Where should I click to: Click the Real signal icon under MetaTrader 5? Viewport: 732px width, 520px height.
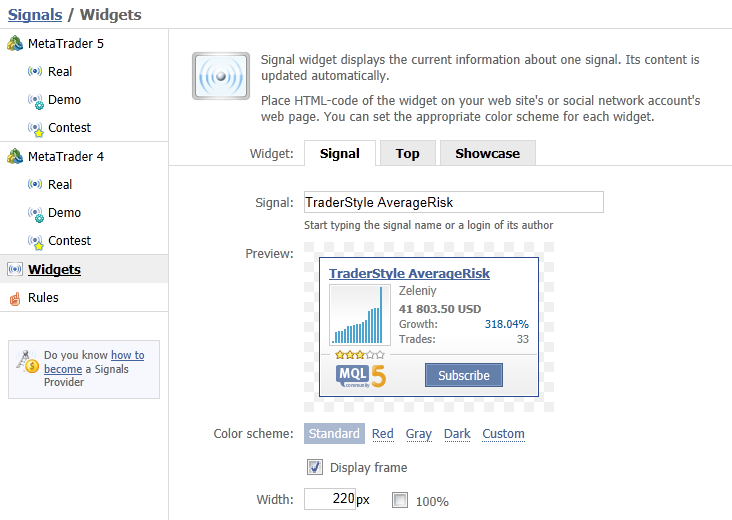pyautogui.click(x=35, y=71)
